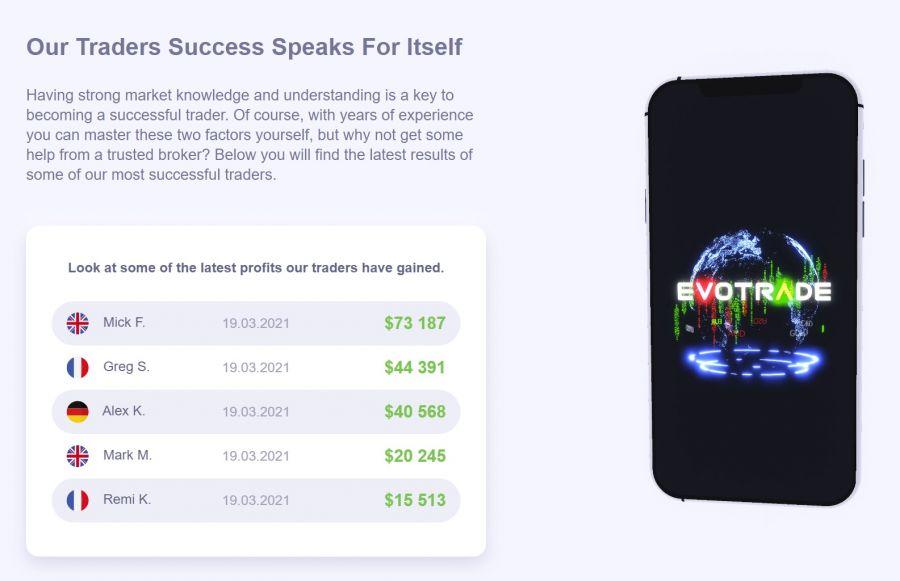
Task: Click the 'Our Traders Success Speaks For Itself' heading
Action: click(x=244, y=47)
